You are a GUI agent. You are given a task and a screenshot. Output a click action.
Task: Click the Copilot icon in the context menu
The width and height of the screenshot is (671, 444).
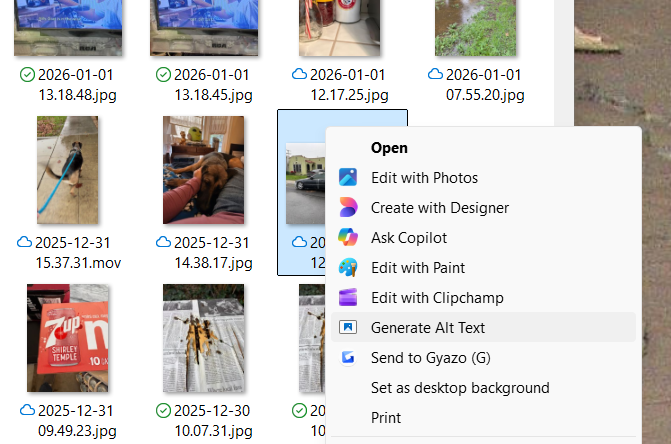tap(348, 237)
